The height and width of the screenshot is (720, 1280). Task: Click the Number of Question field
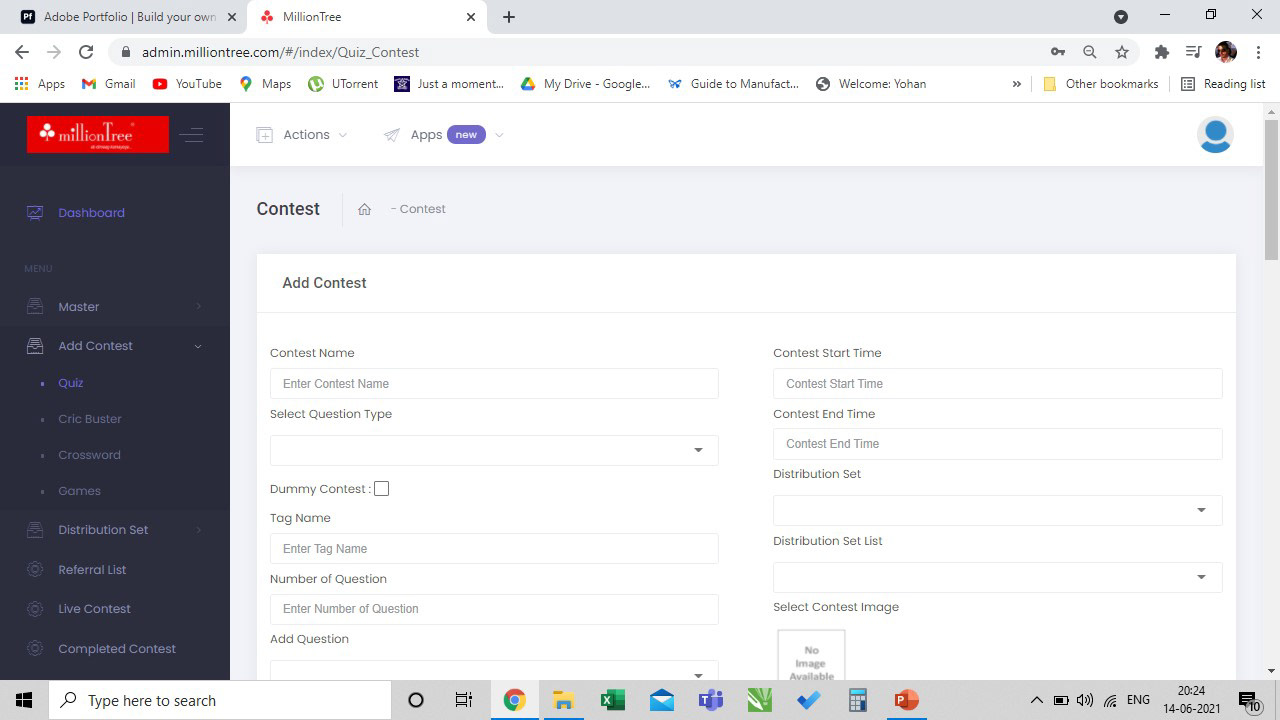click(x=494, y=609)
